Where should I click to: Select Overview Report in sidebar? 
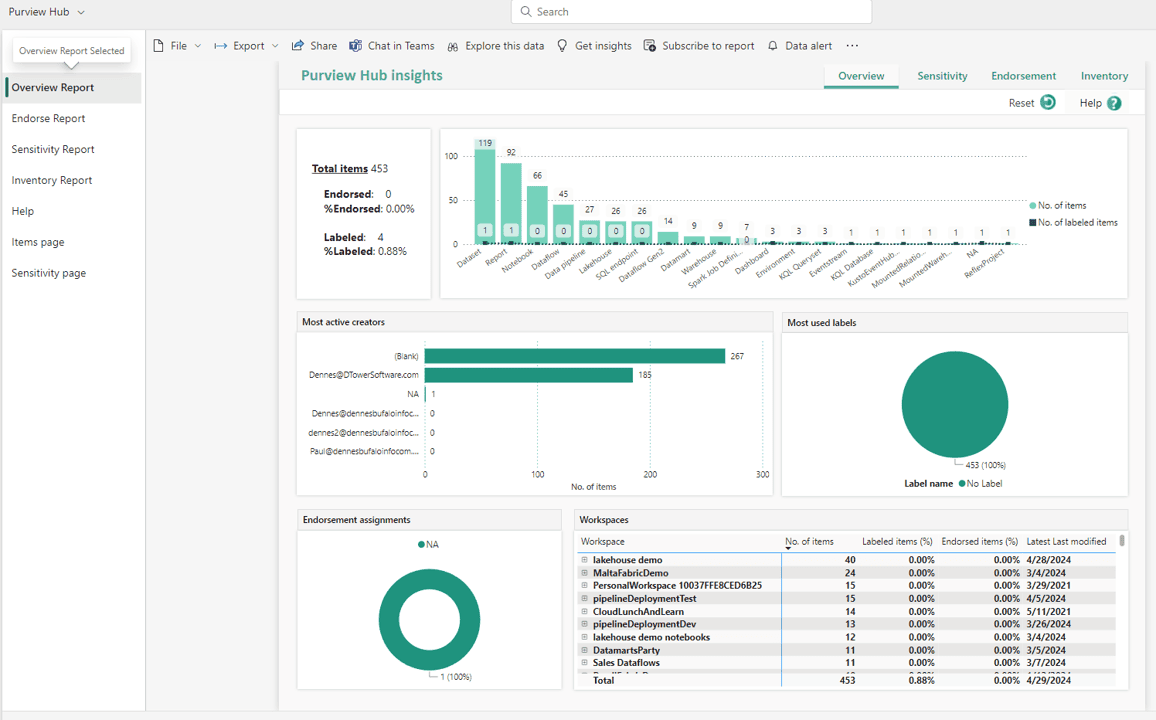[x=72, y=88]
